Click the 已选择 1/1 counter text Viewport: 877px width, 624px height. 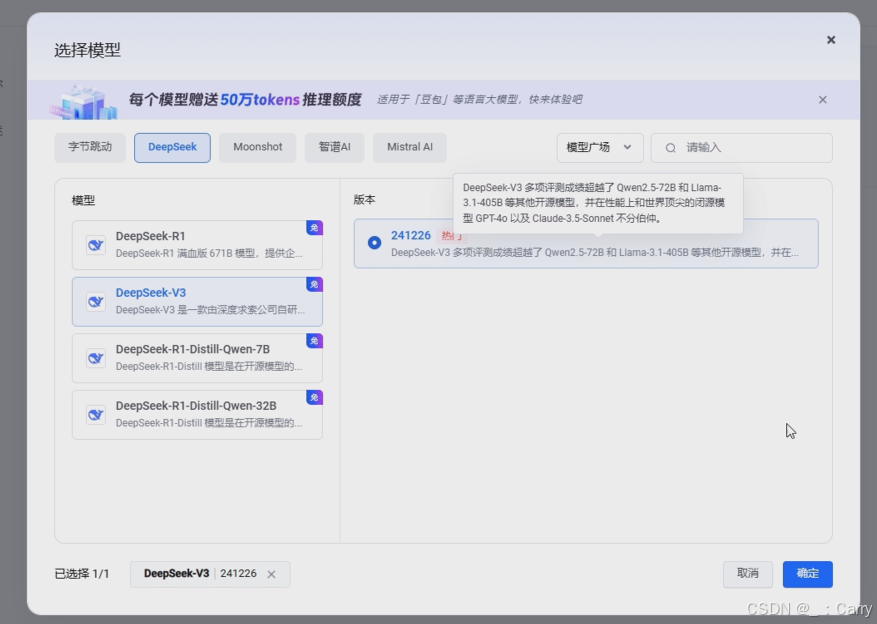pyautogui.click(x=82, y=574)
